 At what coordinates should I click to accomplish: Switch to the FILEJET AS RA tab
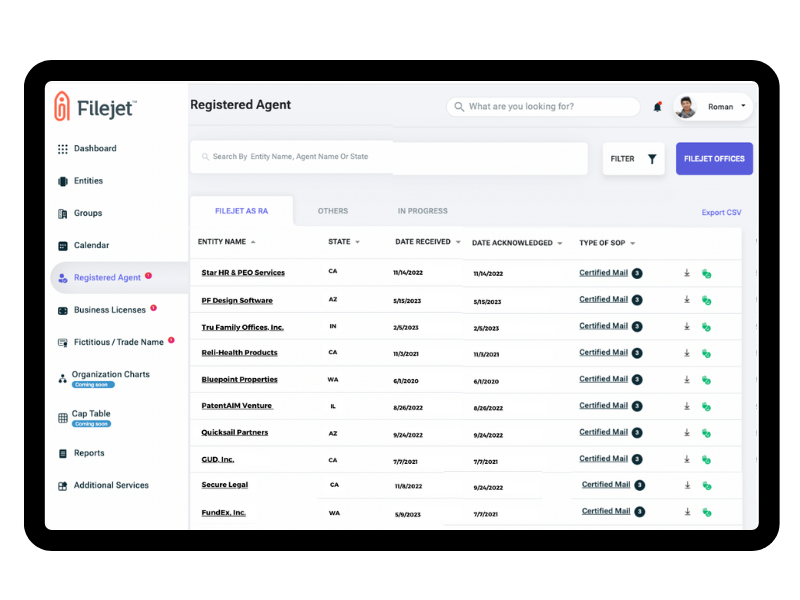coord(241,211)
